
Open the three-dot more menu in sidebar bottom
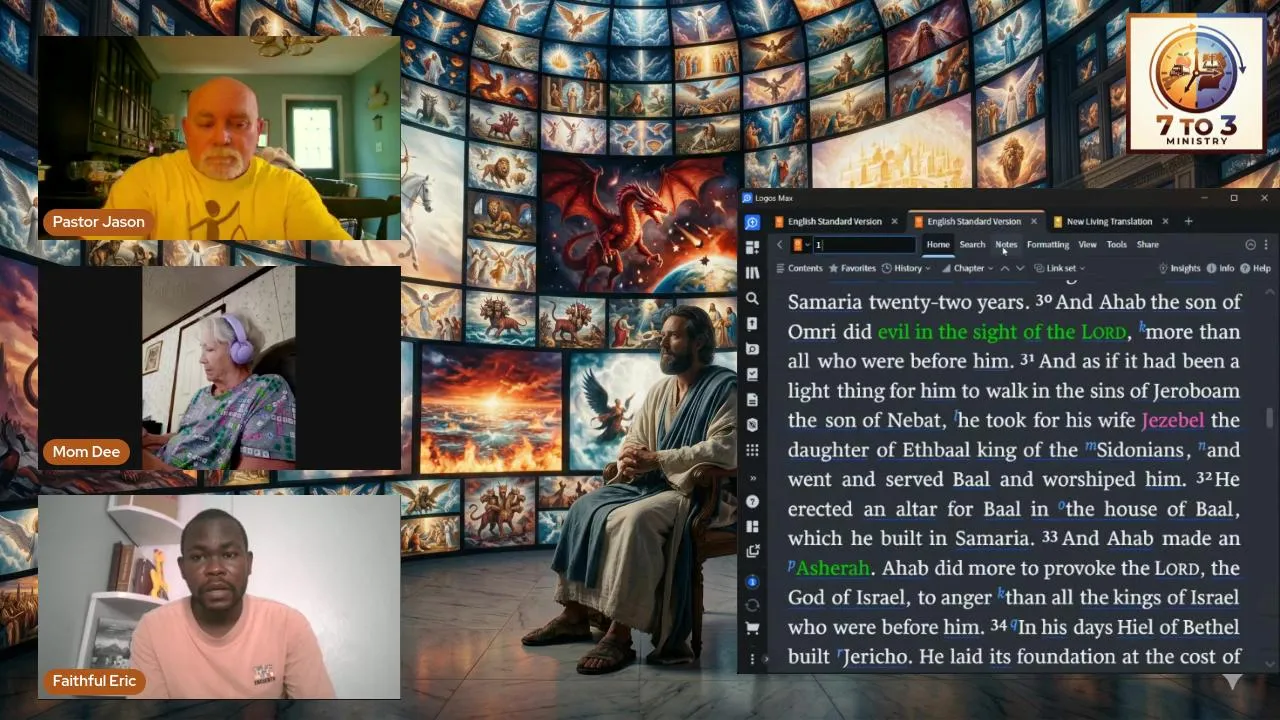752,659
